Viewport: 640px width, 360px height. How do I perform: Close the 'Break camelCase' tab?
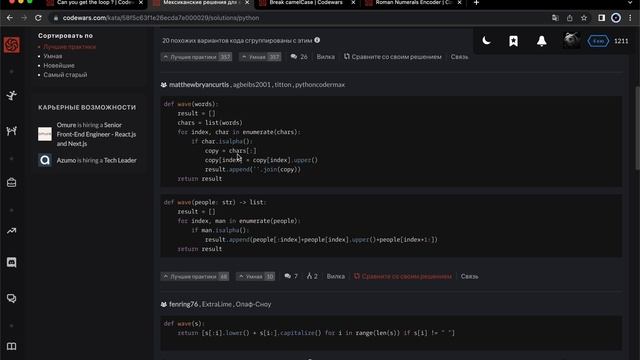(x=353, y=3)
